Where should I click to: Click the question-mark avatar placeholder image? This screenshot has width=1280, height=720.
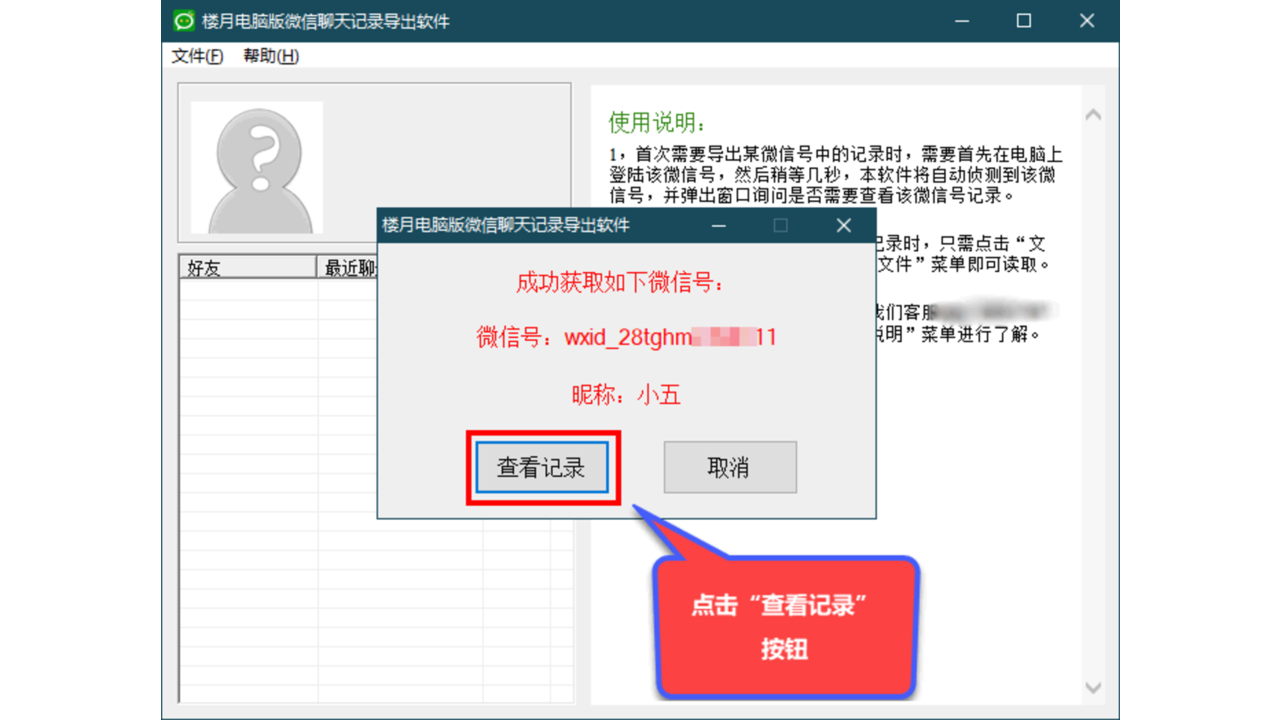[256, 165]
